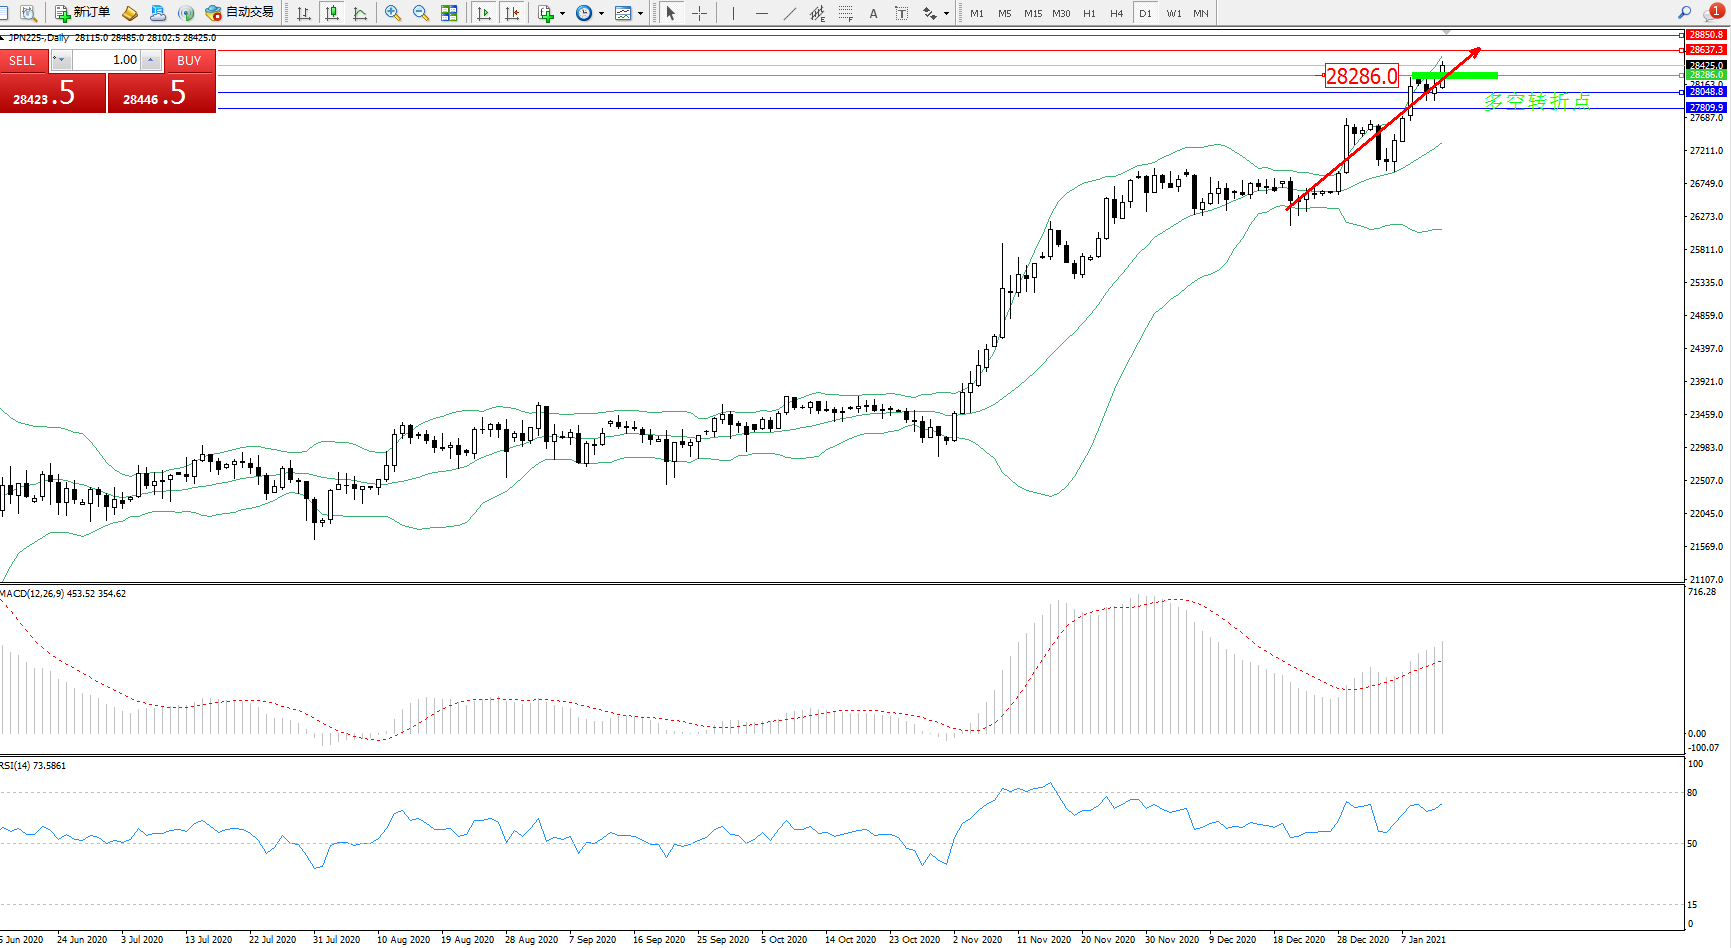Image resolution: width=1731 pixels, height=948 pixels.
Task: Select the crosshair tool
Action: 699,13
